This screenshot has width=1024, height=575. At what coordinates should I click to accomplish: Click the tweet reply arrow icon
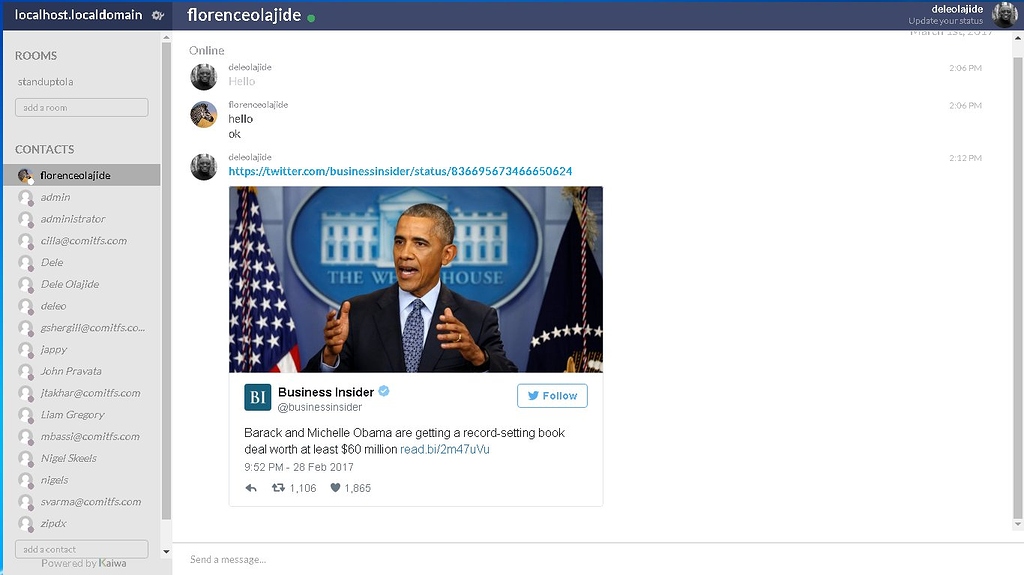(251, 487)
